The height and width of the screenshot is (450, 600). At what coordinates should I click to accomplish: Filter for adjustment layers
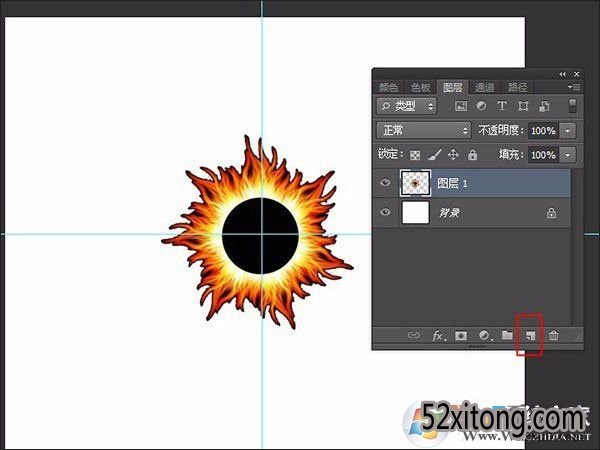(x=481, y=106)
